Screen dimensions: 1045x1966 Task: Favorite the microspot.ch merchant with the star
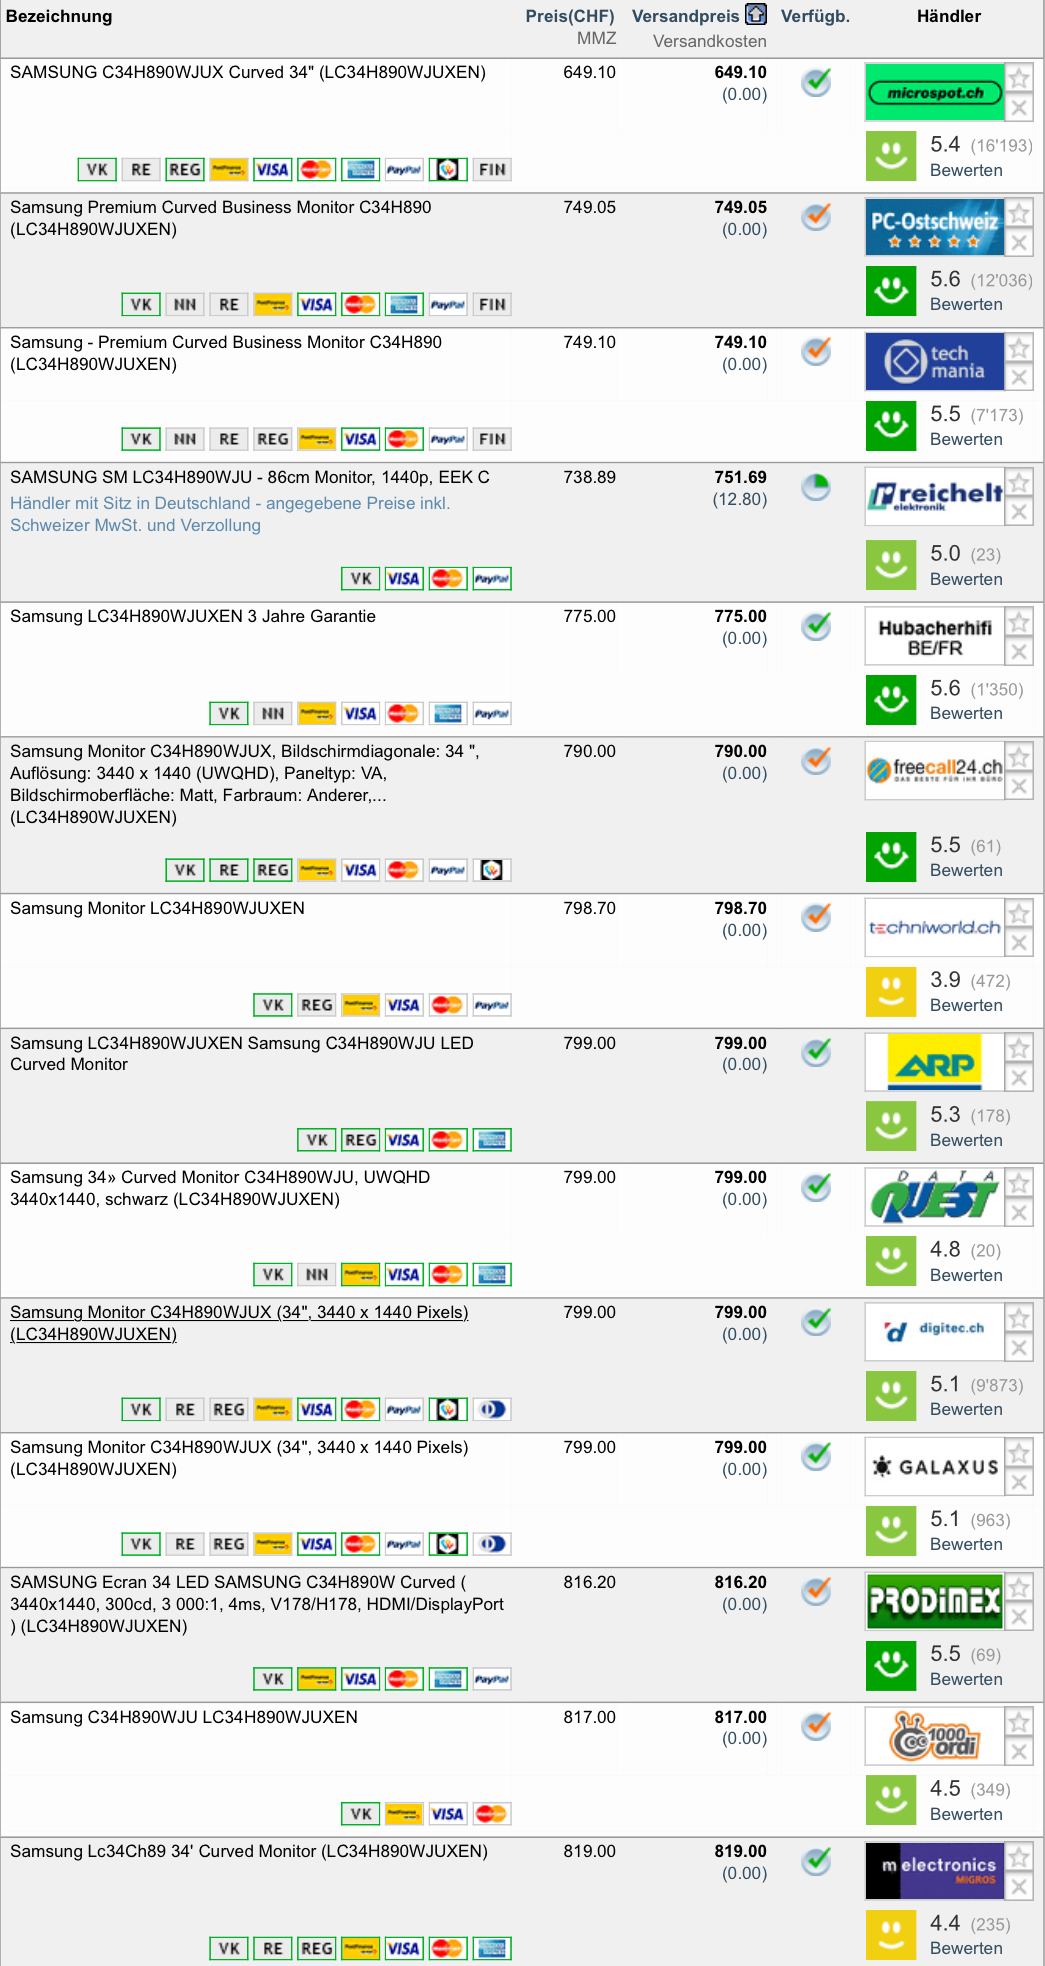(x=1018, y=78)
